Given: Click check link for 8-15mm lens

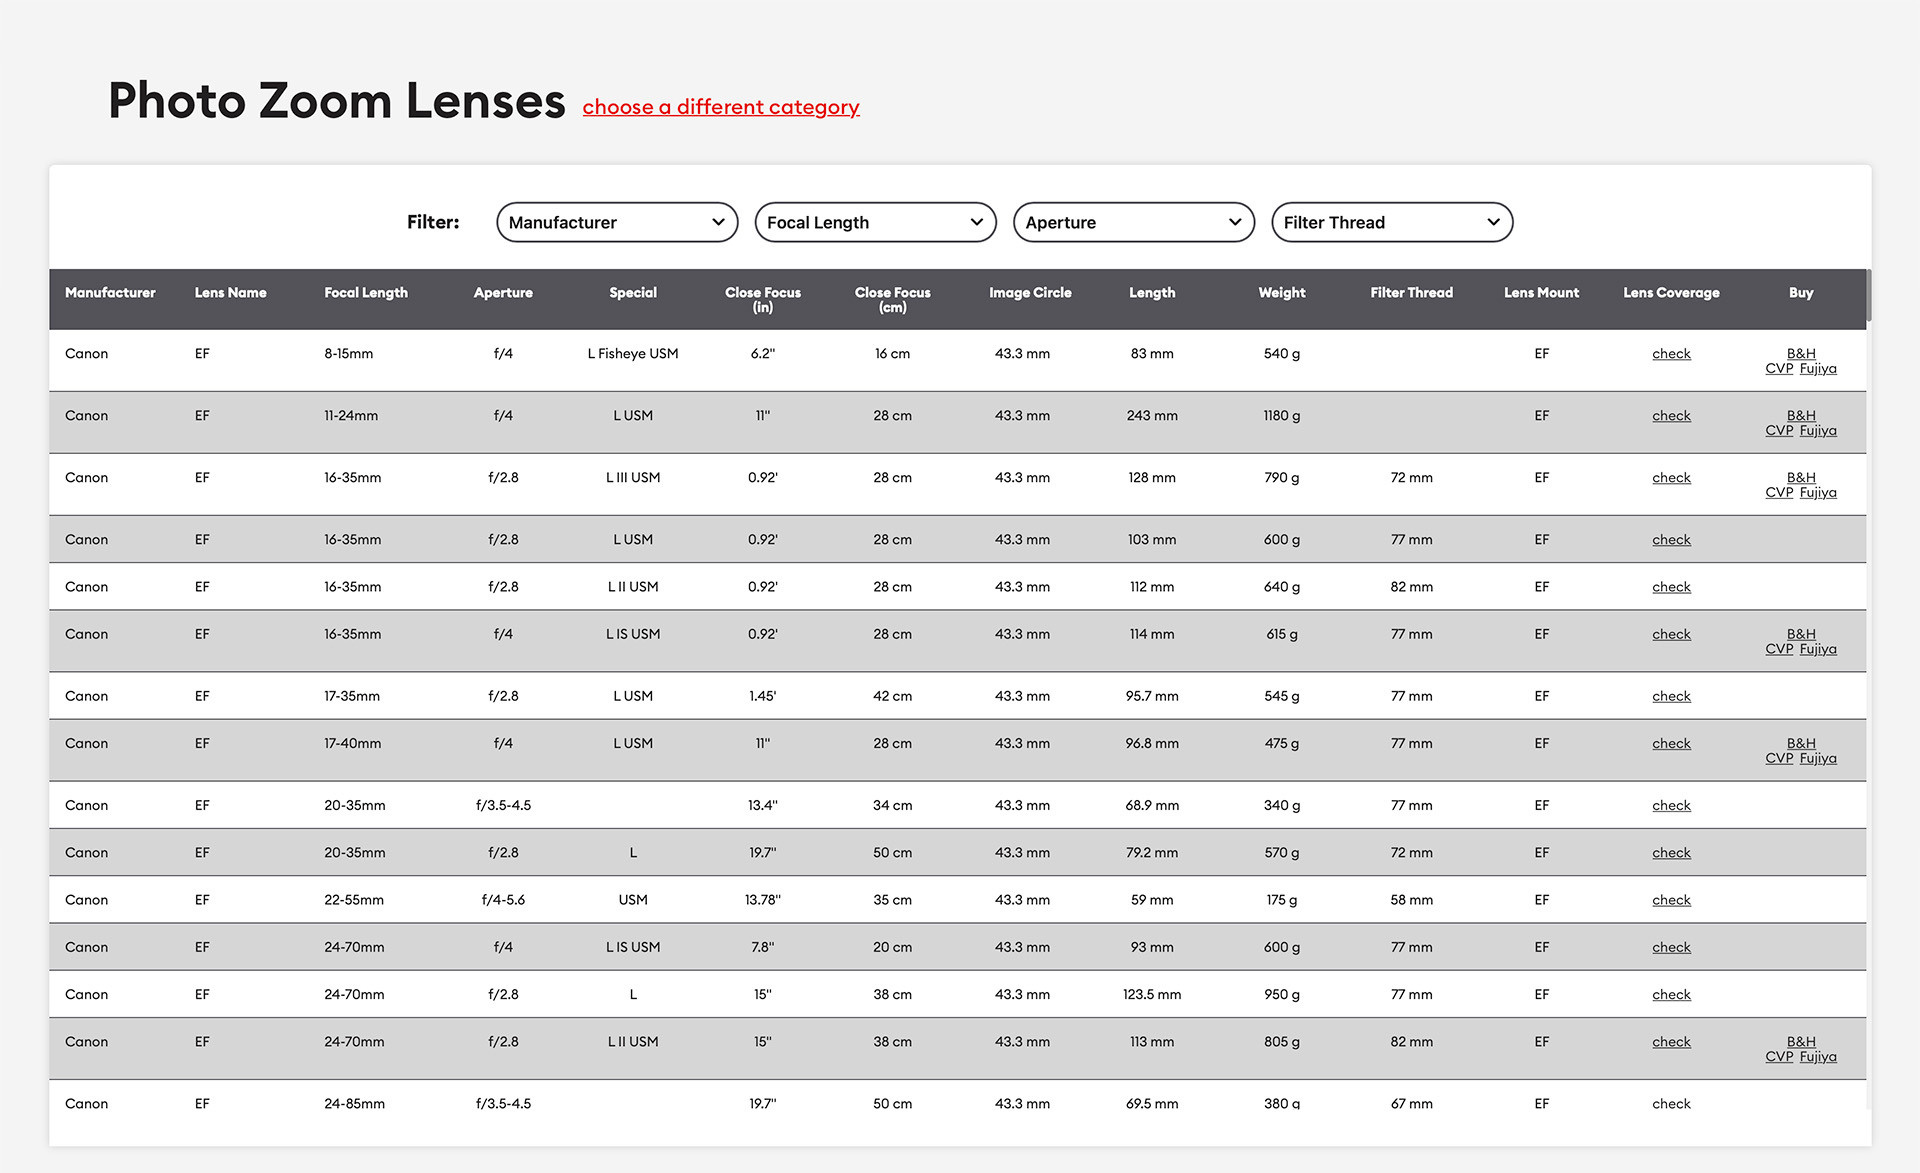Looking at the screenshot, I should 1670,354.
